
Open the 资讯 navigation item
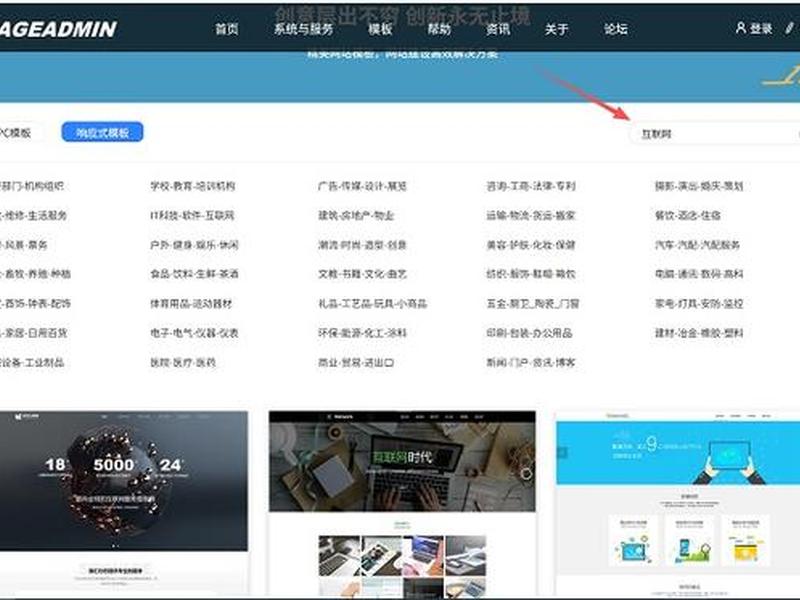pyautogui.click(x=497, y=29)
